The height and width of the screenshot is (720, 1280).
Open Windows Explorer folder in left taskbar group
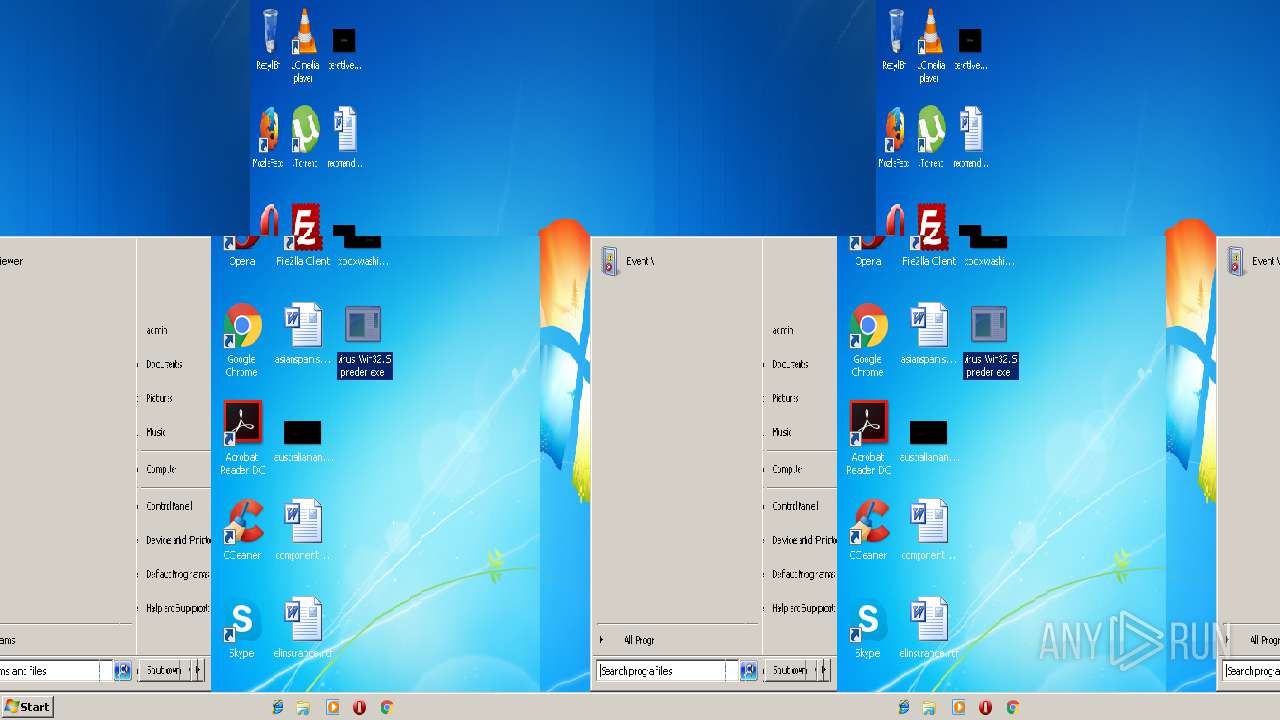[304, 707]
